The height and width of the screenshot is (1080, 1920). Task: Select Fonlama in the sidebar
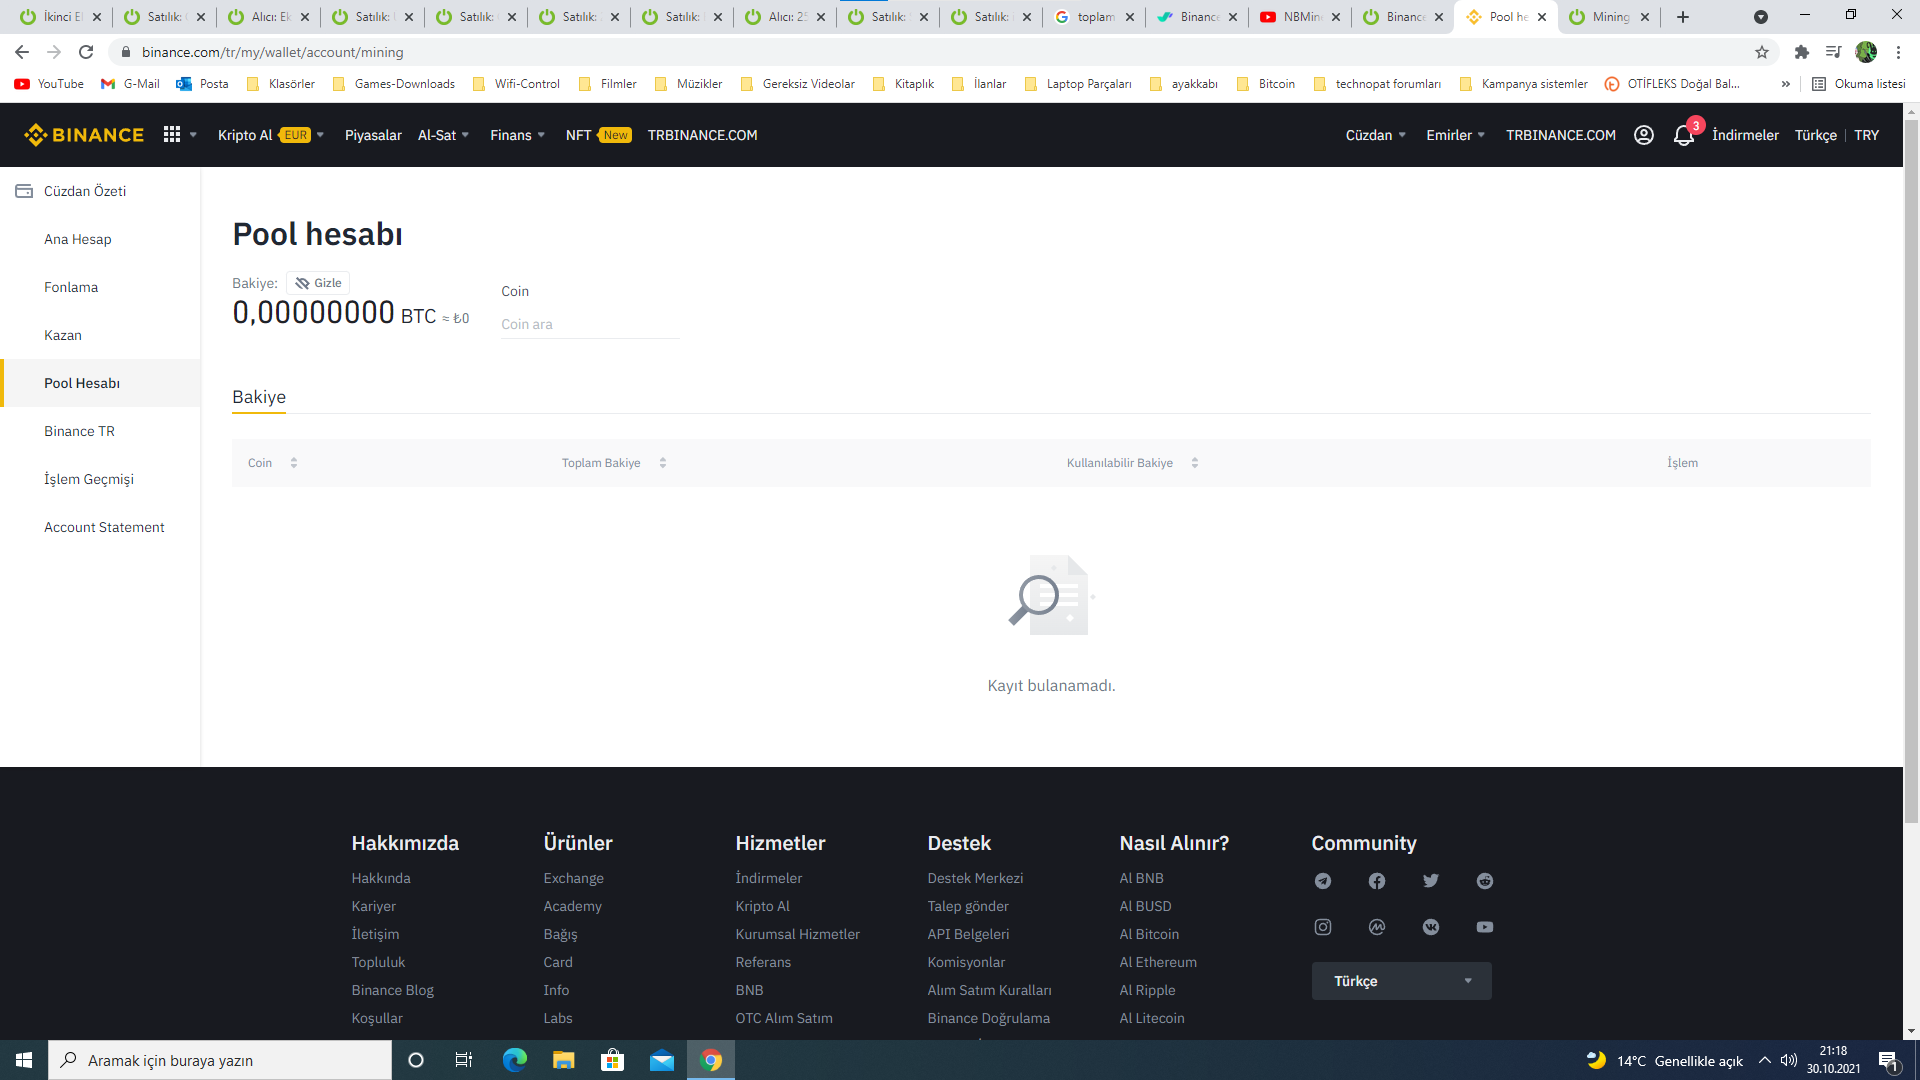tap(71, 287)
